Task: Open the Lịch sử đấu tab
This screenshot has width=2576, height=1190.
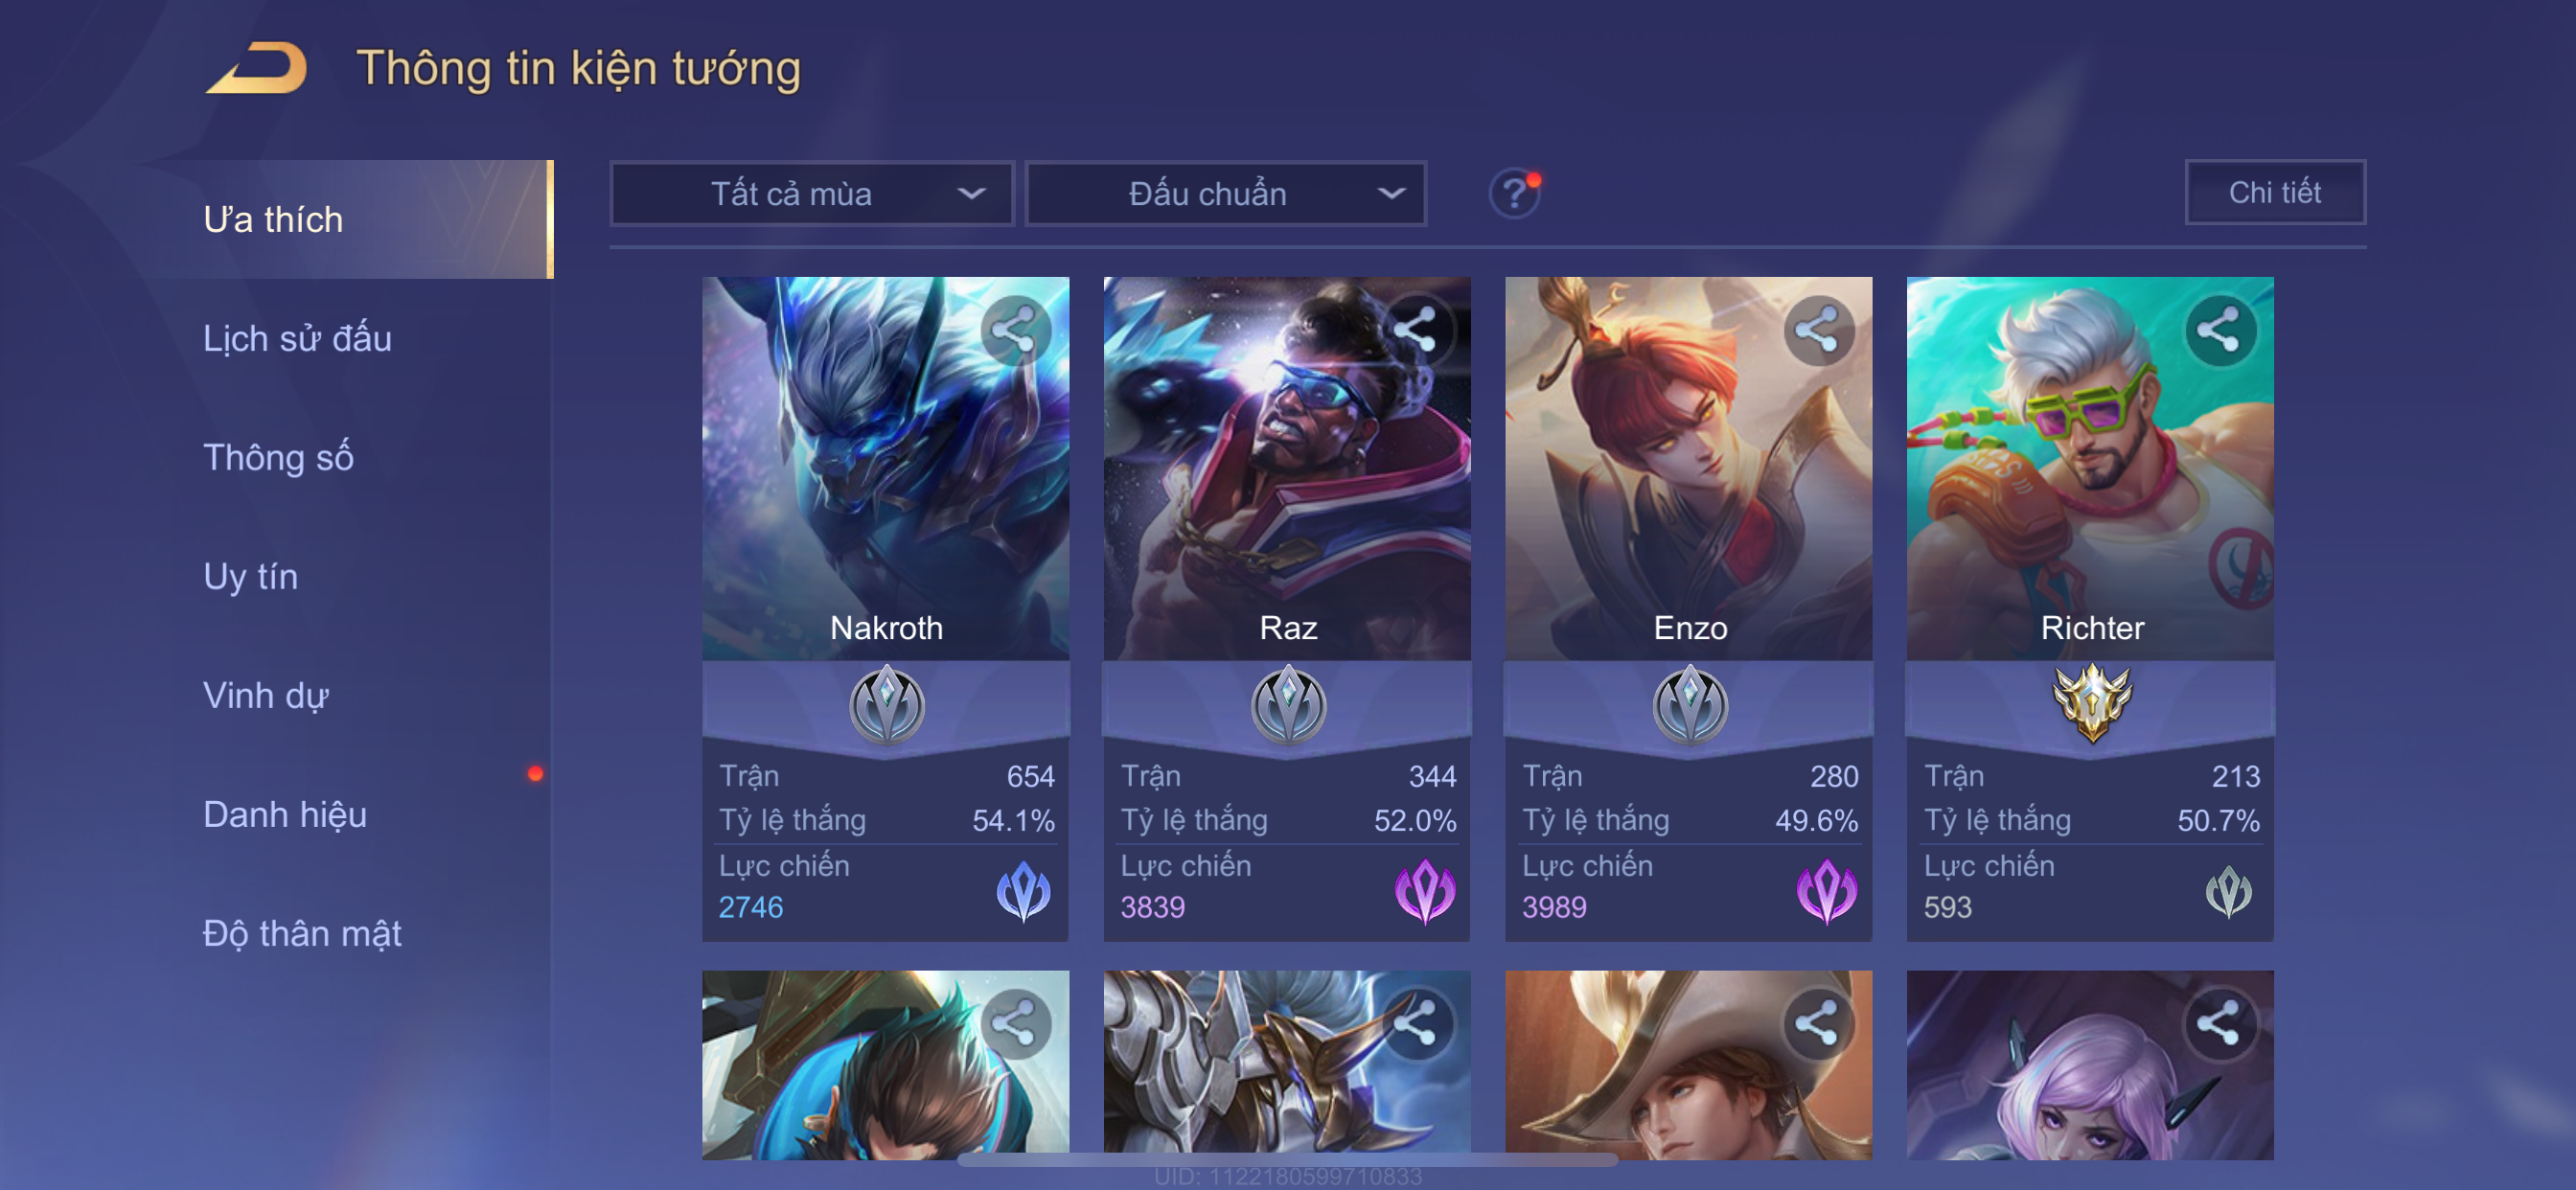Action: tap(297, 338)
